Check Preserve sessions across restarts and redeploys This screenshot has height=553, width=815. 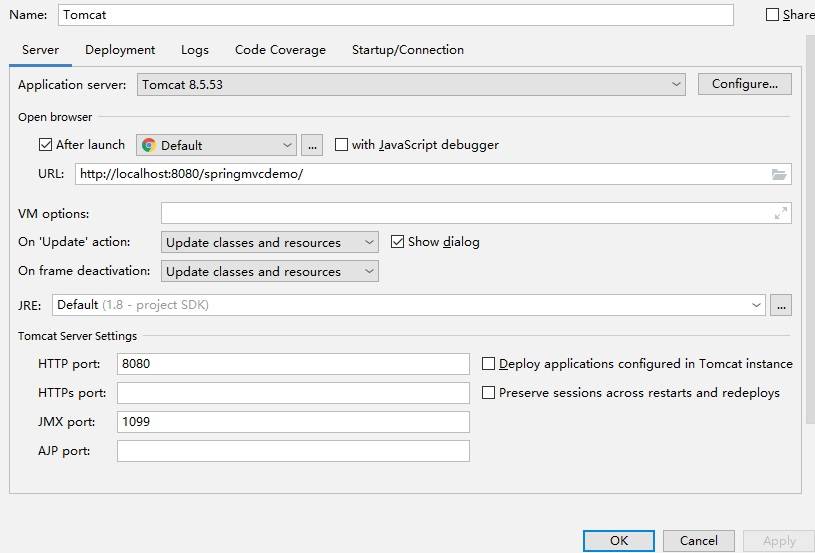pyautogui.click(x=489, y=393)
